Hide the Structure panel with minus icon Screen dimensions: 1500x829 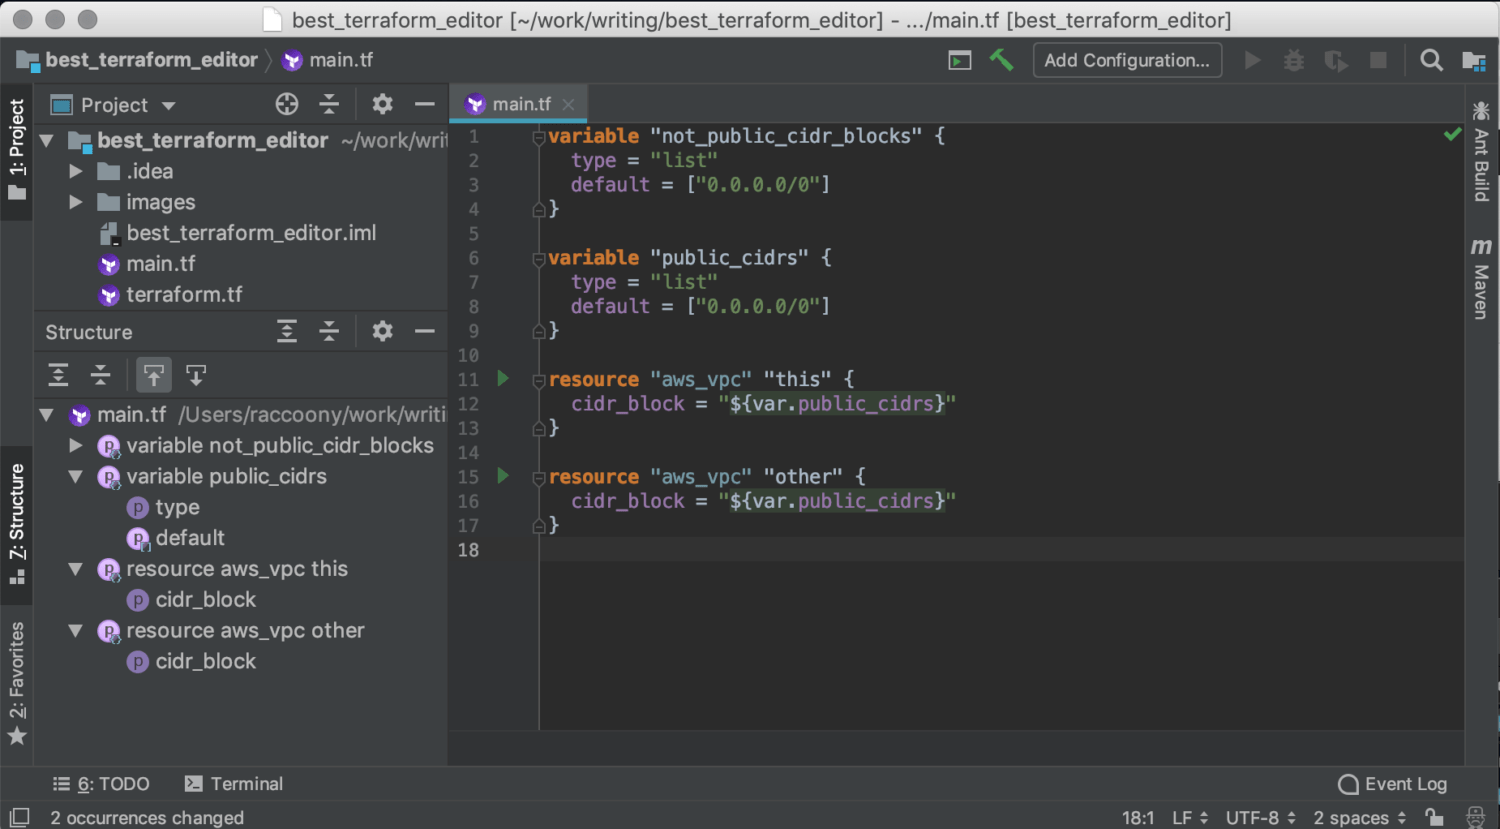(x=425, y=331)
